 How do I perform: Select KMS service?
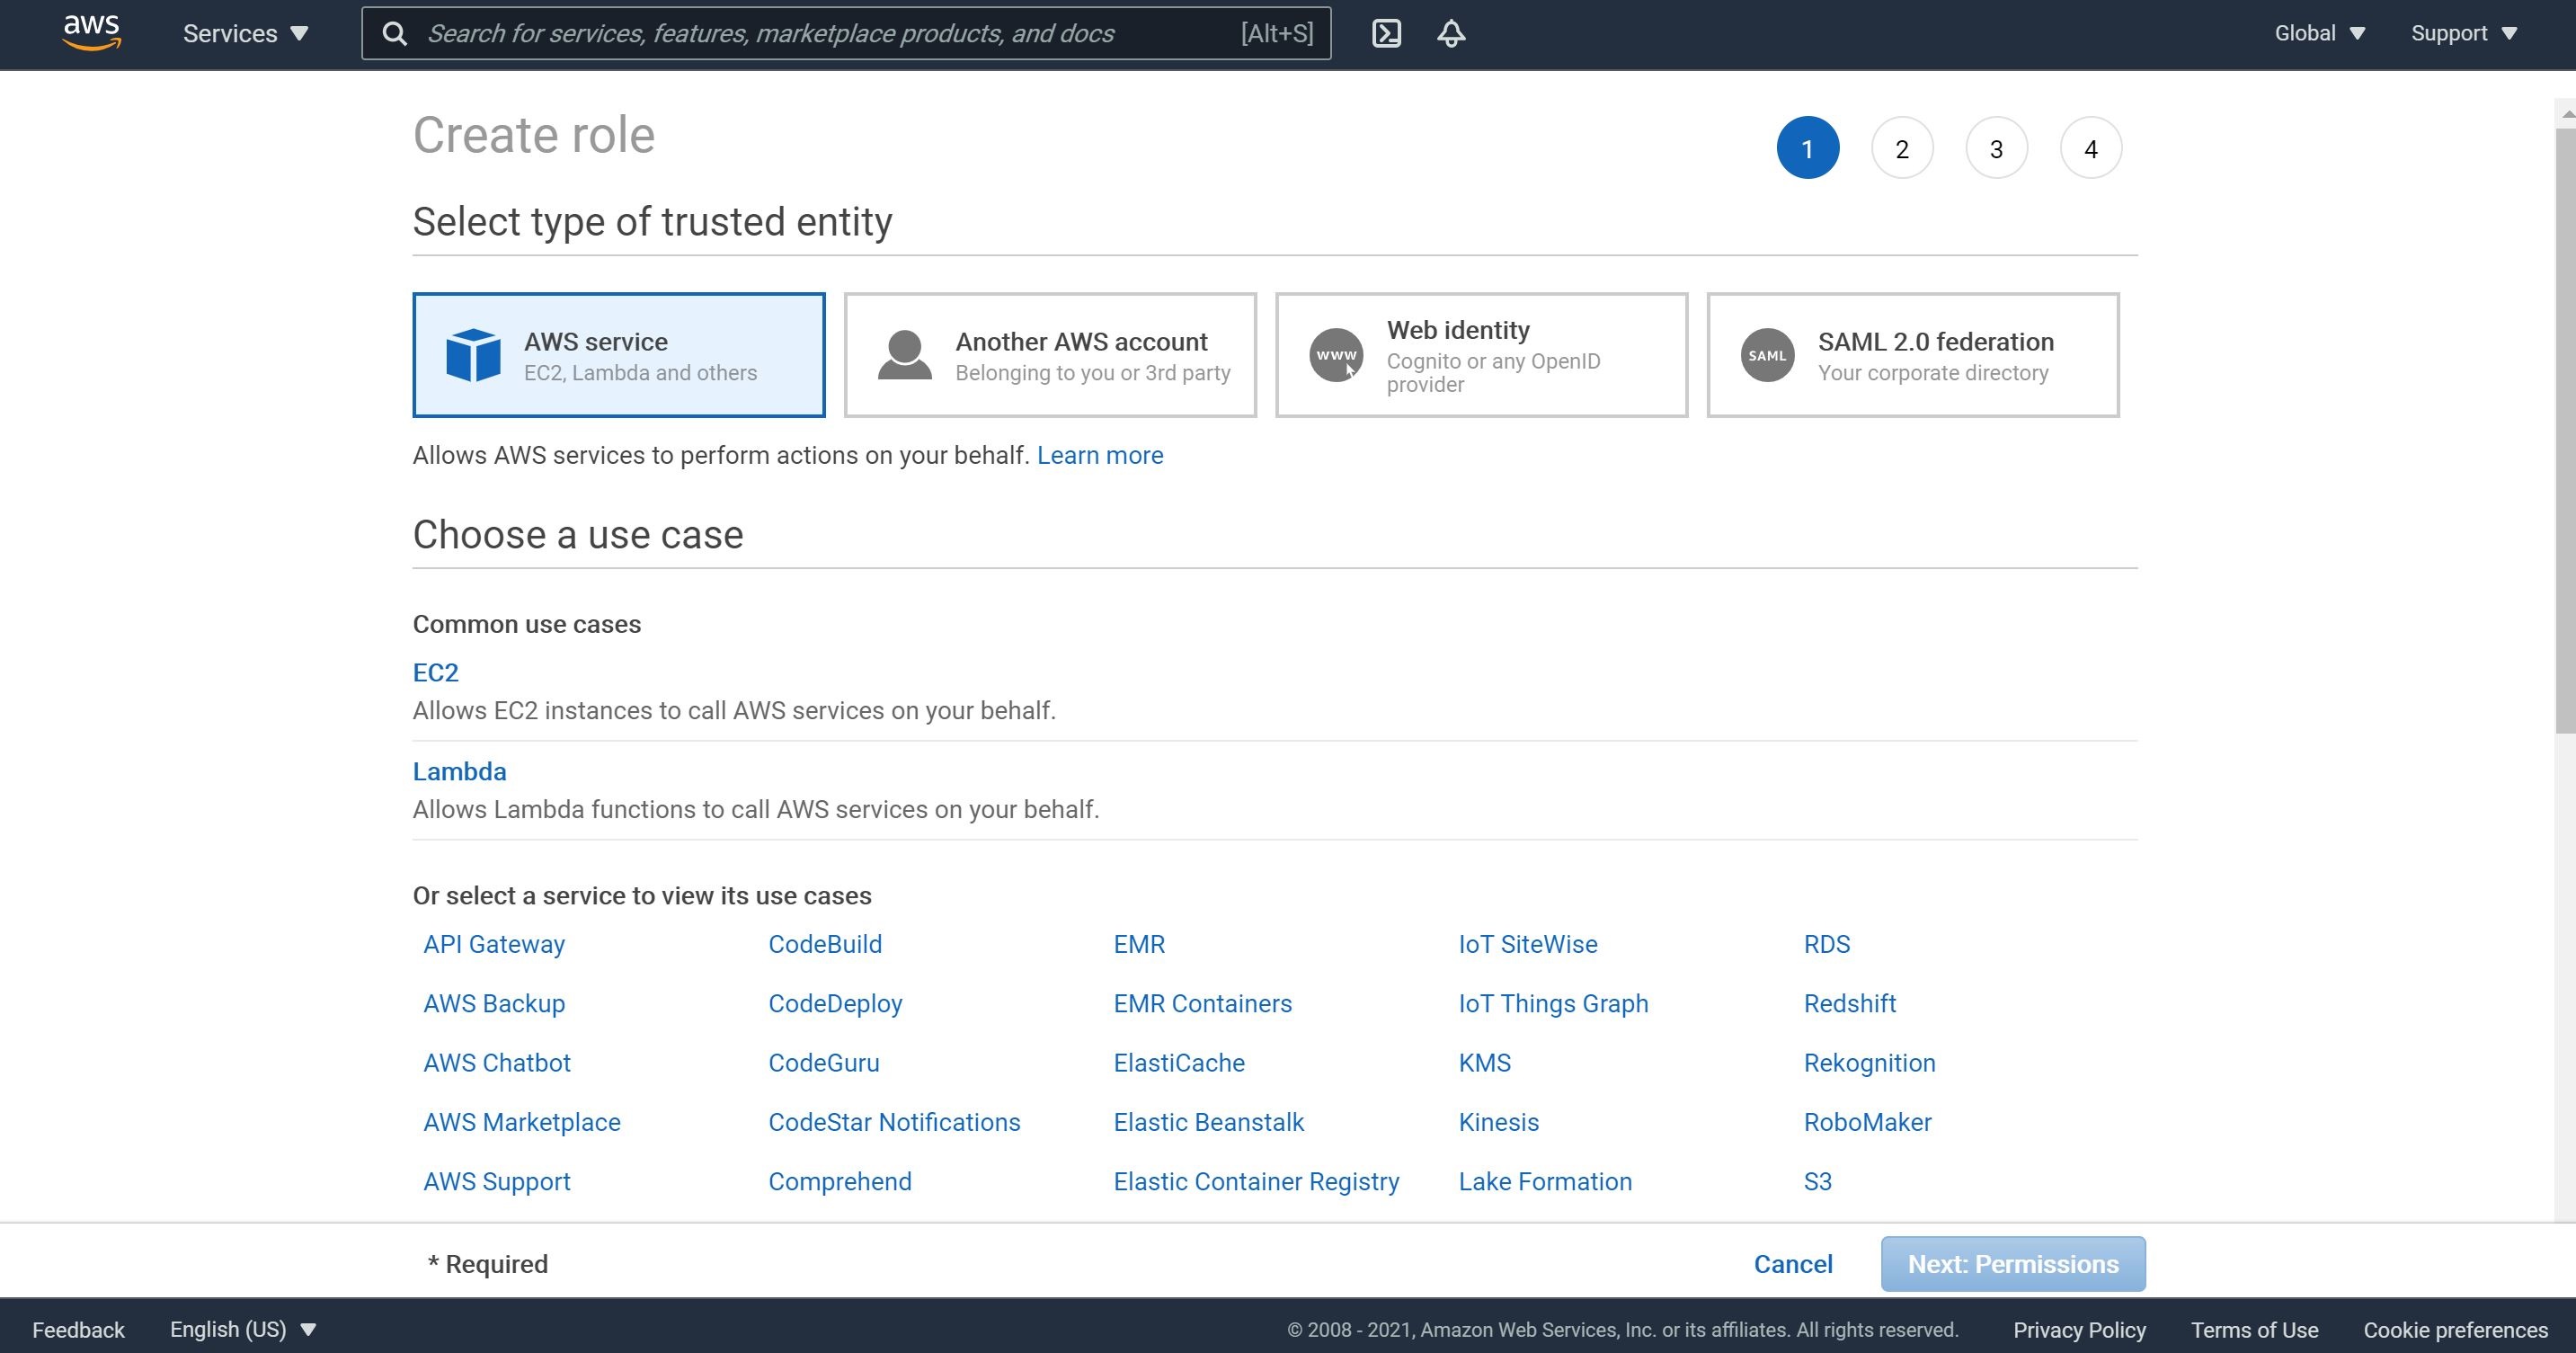(x=1484, y=1062)
